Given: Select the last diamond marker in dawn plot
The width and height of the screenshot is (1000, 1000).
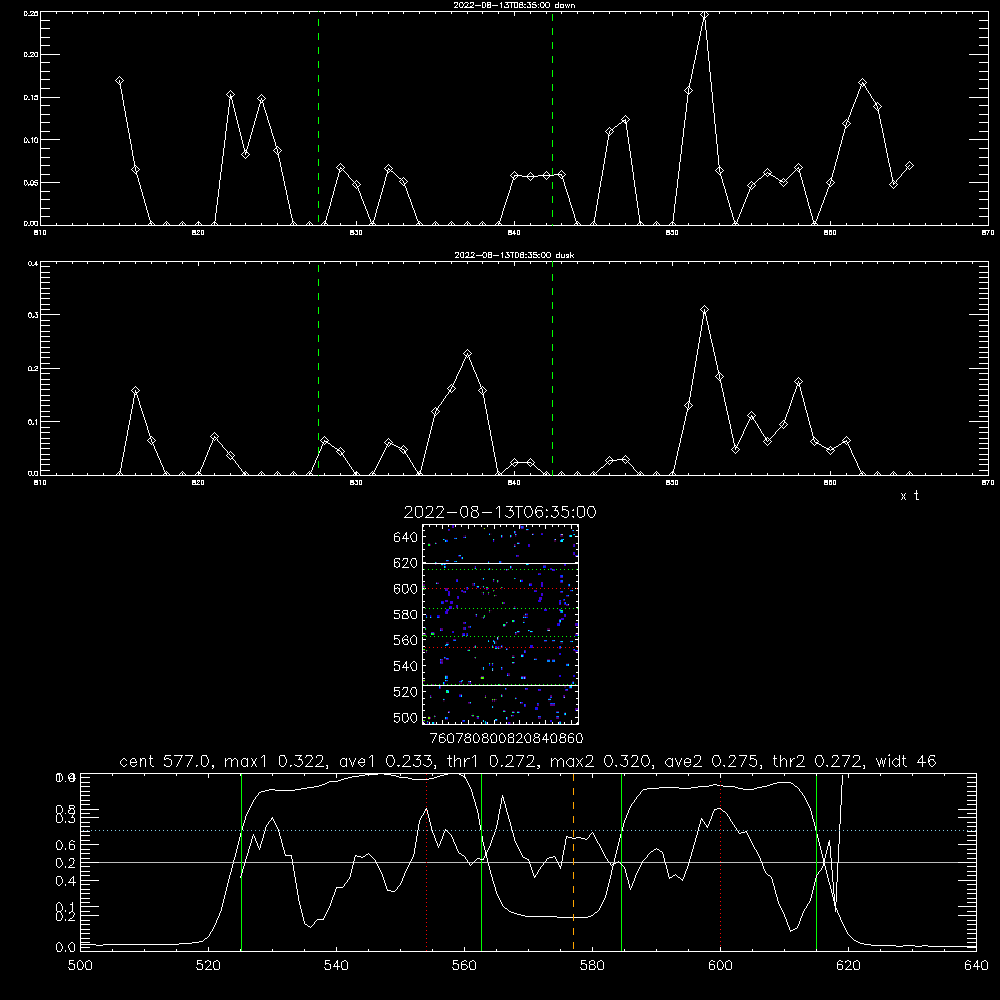Looking at the screenshot, I should click(x=909, y=166).
